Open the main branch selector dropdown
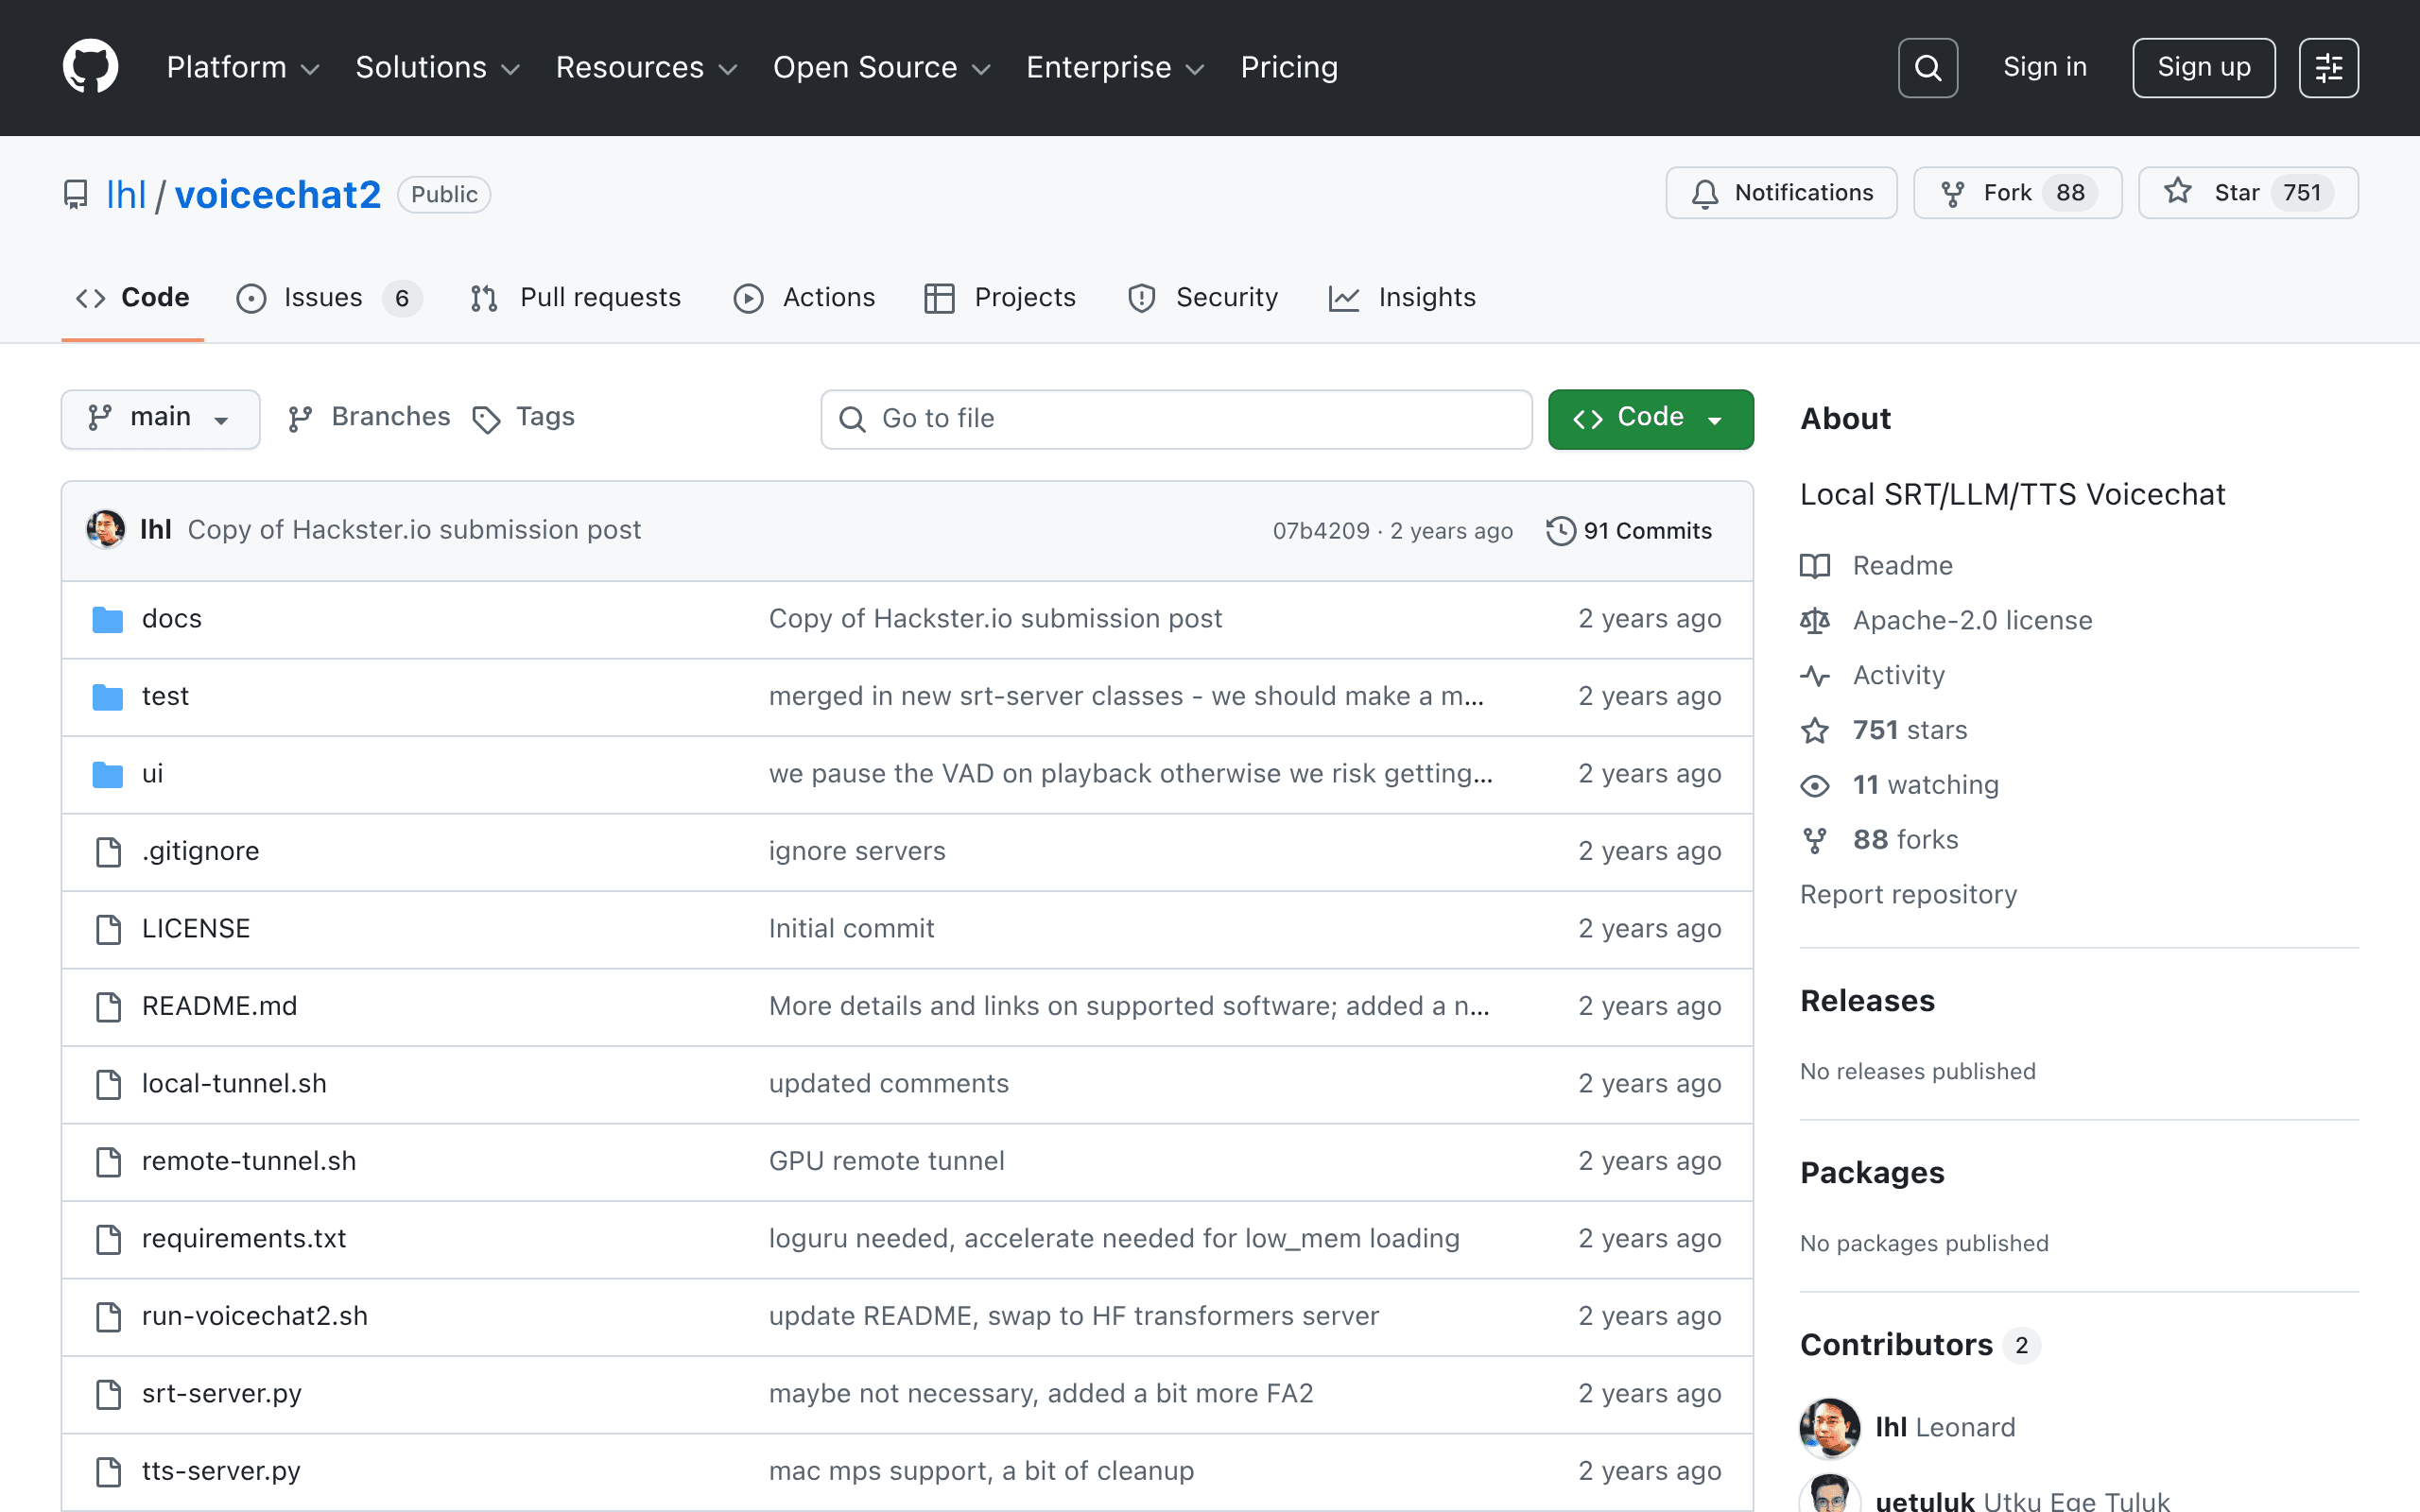 (160, 419)
